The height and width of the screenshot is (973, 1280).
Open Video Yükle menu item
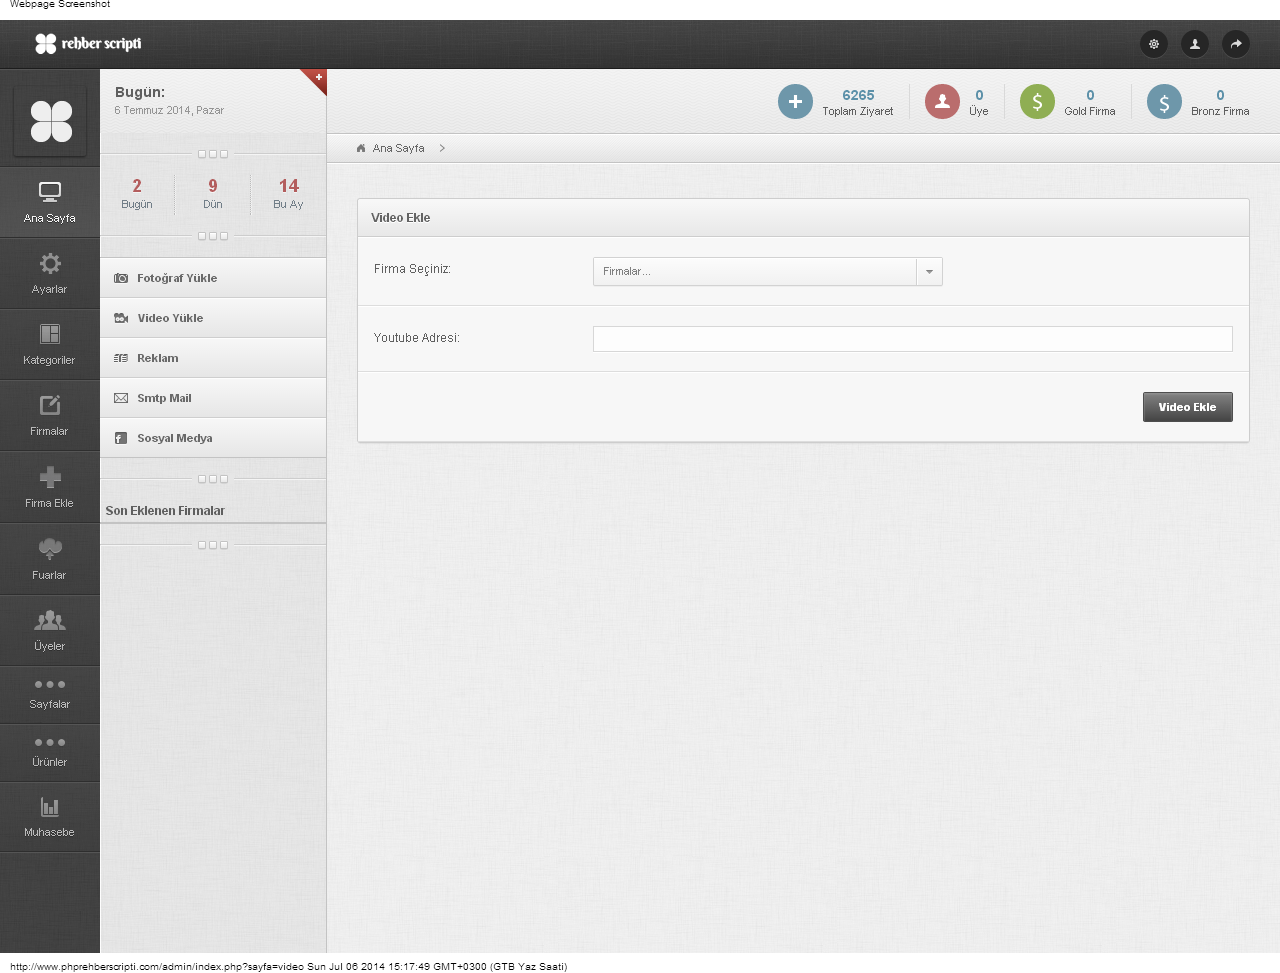pyautogui.click(x=213, y=318)
